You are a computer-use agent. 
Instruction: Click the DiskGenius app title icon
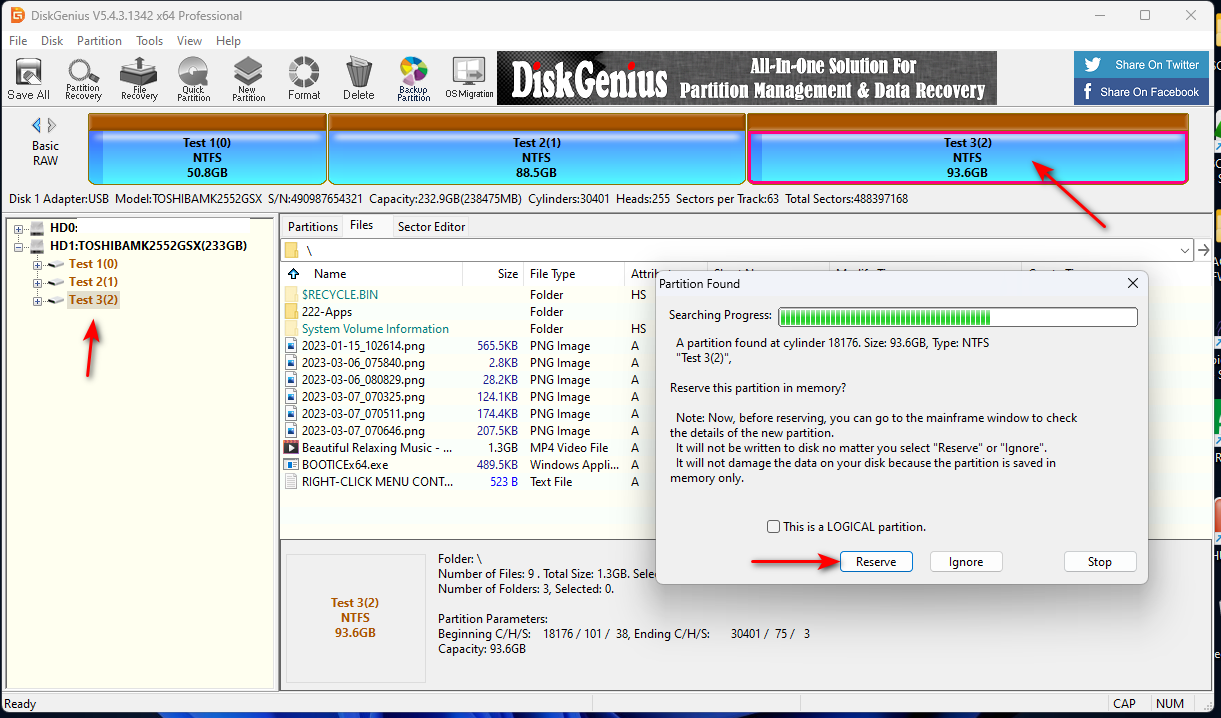coord(16,15)
